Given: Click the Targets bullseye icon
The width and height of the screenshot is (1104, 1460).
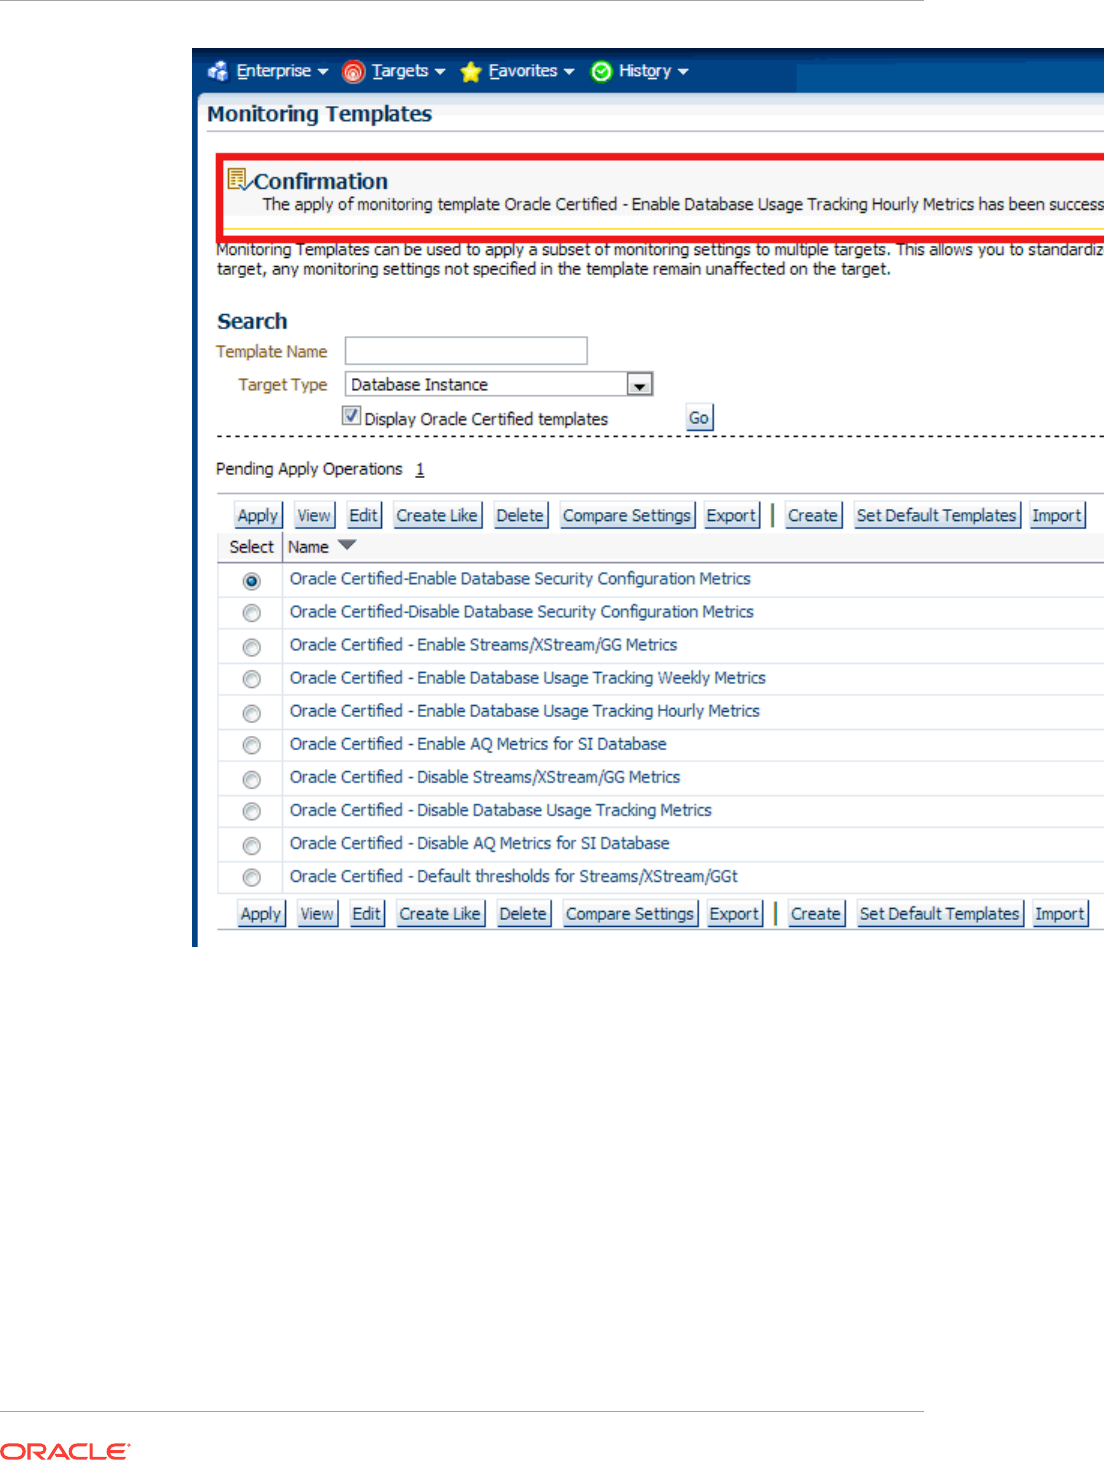Looking at the screenshot, I should click(x=353, y=71).
